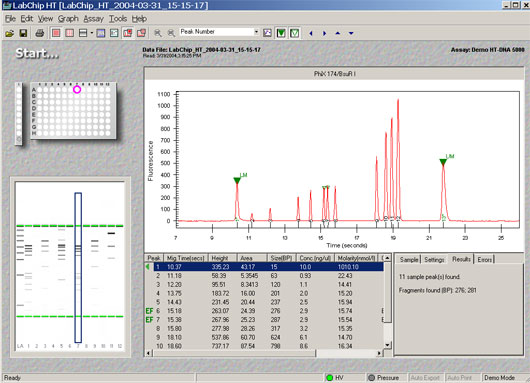Select the magenta-circled well A7 on plate
The image size is (530, 383).
tap(77, 90)
